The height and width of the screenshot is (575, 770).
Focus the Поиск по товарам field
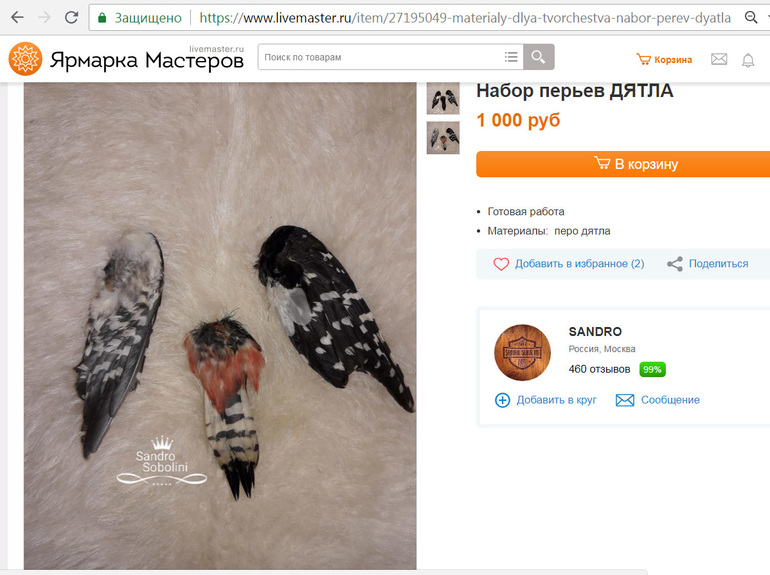click(378, 57)
